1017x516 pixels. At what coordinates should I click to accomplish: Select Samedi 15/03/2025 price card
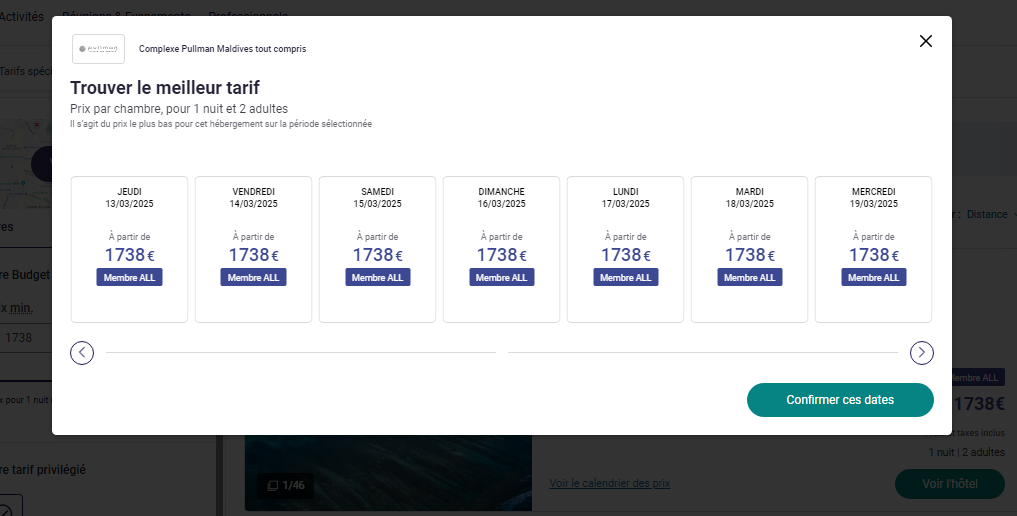coord(377,250)
